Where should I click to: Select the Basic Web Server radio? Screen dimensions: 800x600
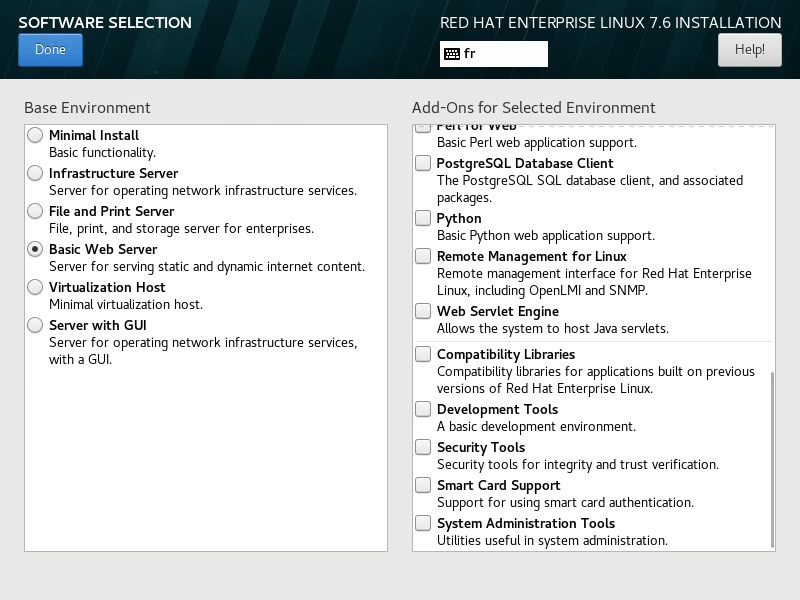(x=35, y=249)
